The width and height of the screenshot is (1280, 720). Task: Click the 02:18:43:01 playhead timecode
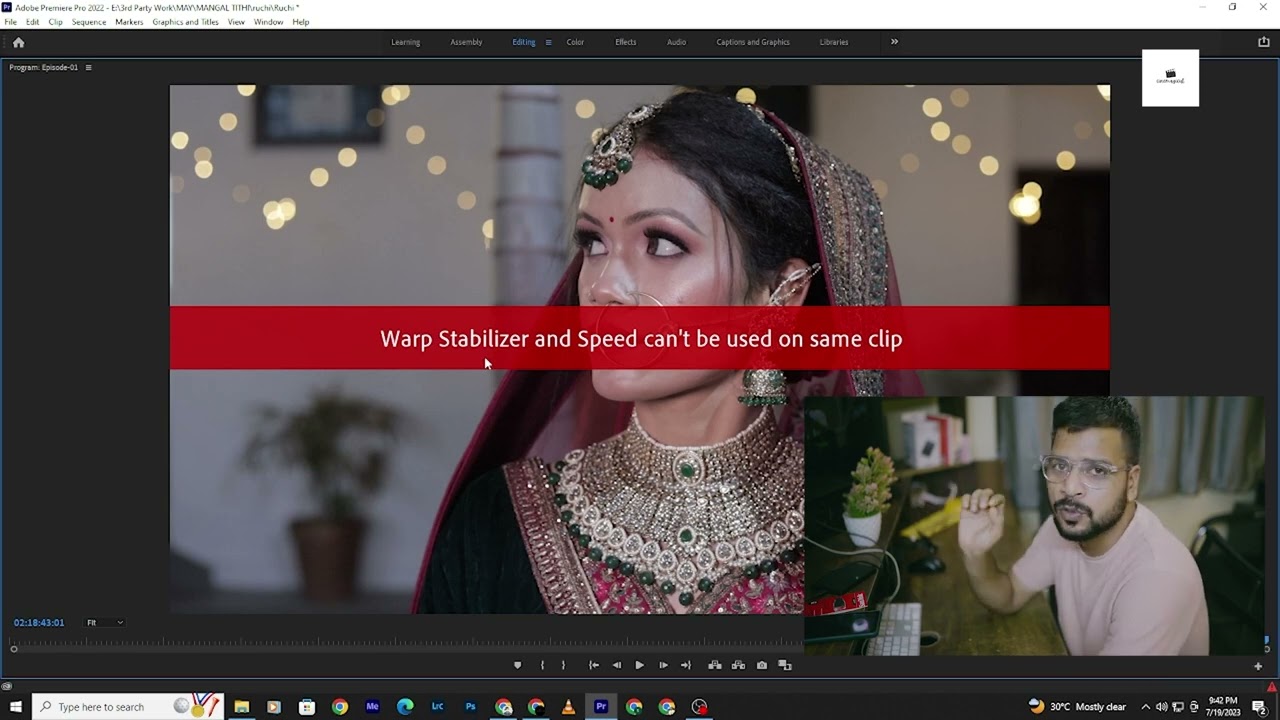coord(39,622)
